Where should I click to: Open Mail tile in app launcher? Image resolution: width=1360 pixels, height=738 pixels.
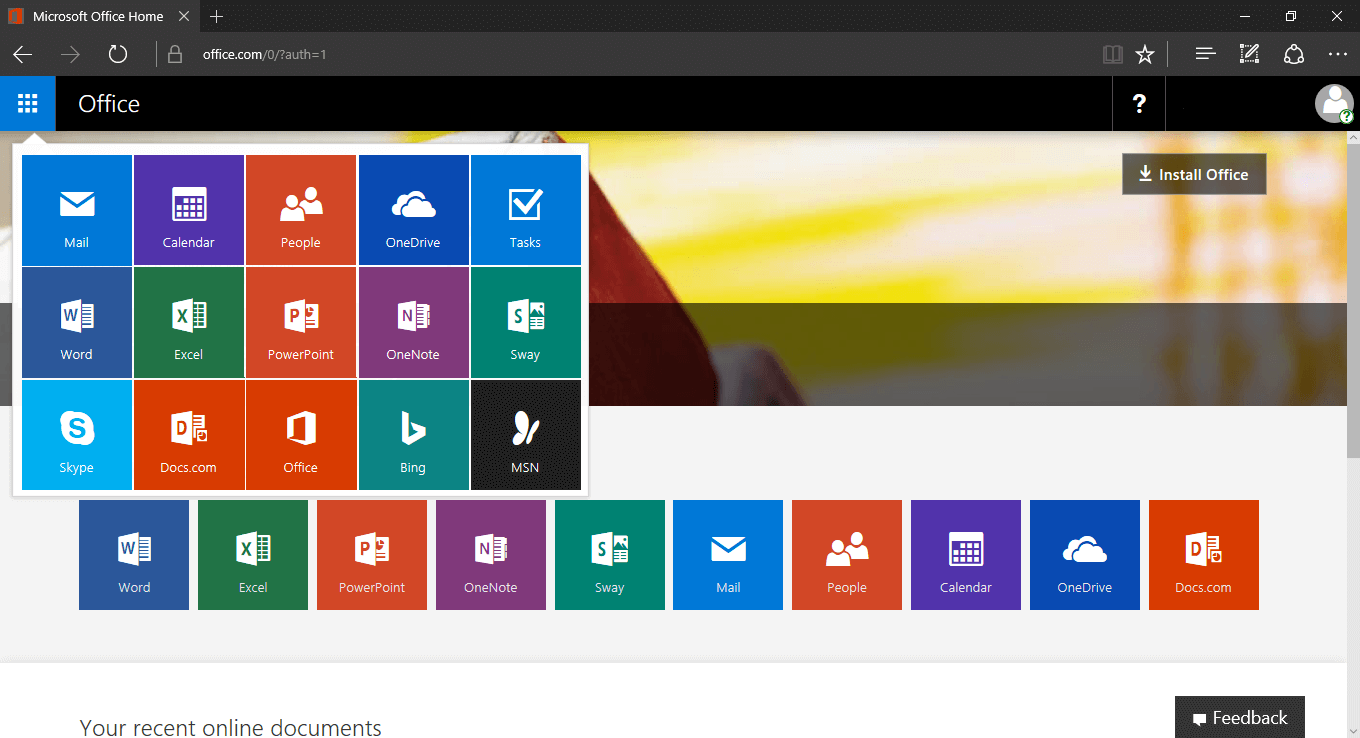[77, 210]
